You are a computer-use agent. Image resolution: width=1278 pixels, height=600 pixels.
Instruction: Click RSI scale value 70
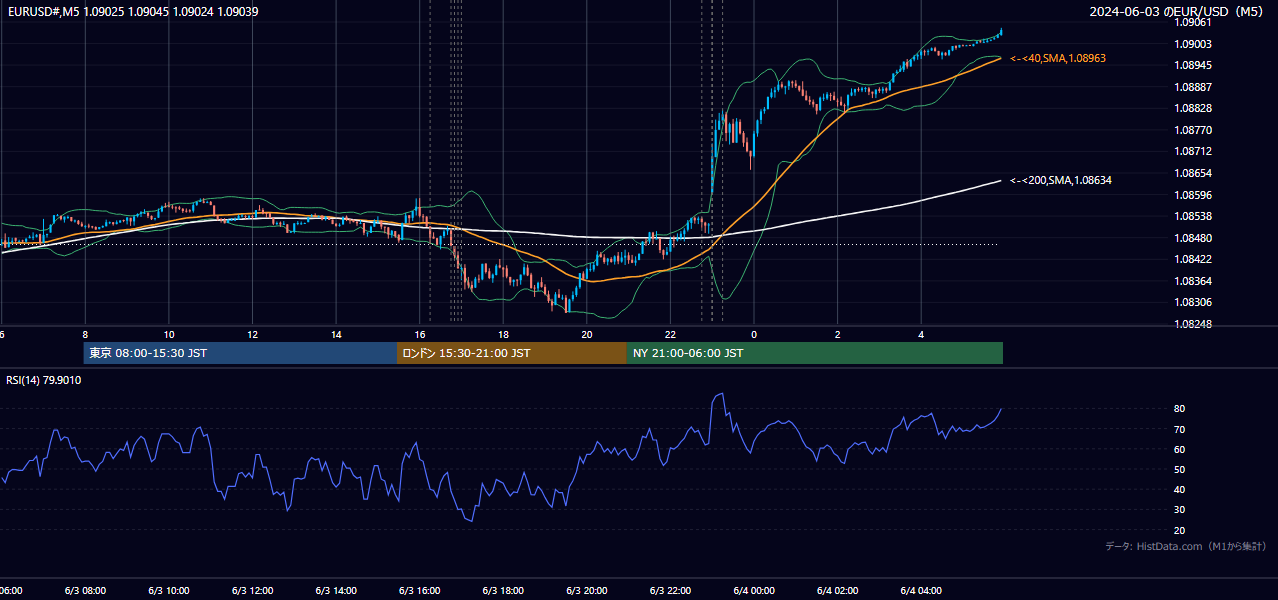tap(1180, 429)
